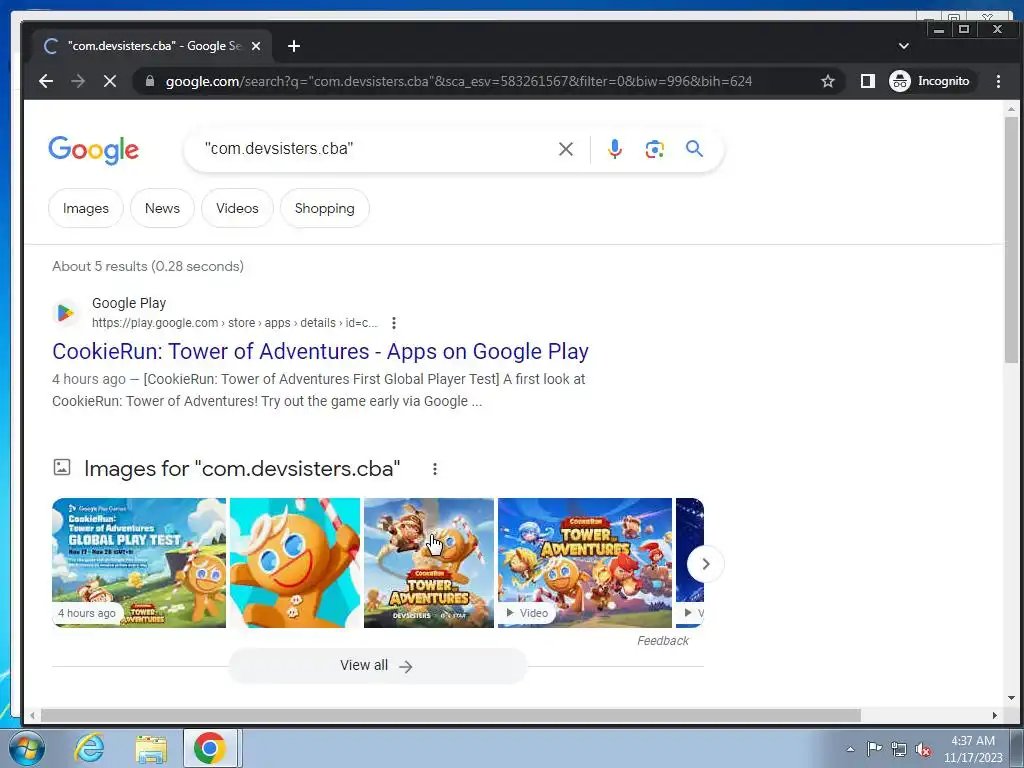This screenshot has width=1024, height=768.
Task: Click the Feedback link
Action: (662, 641)
